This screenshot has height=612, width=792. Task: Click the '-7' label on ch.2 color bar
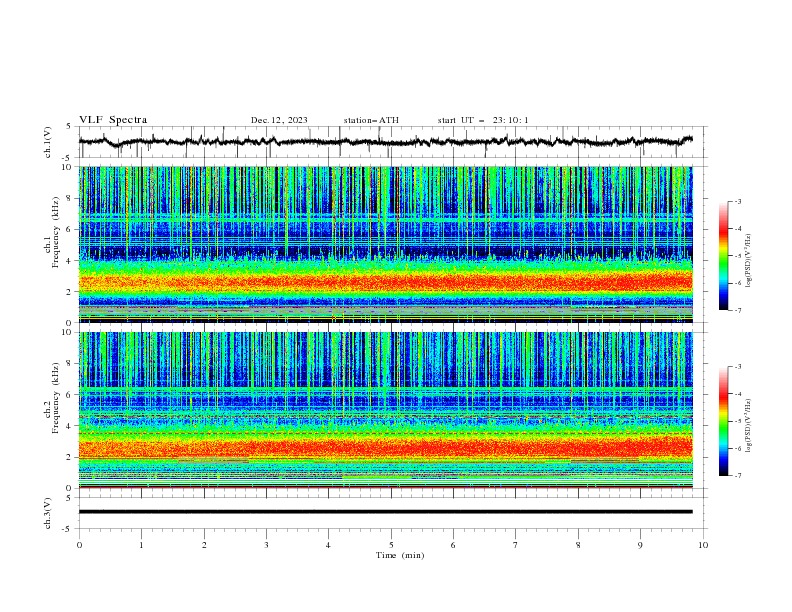[737, 475]
